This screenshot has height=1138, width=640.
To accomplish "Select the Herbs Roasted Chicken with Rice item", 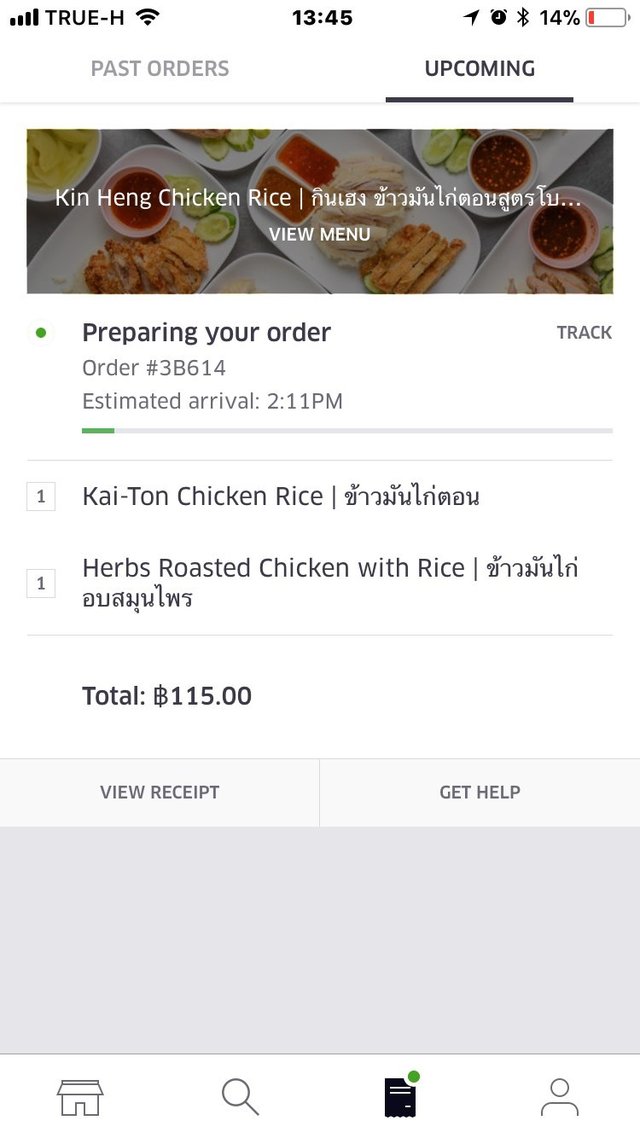I will tap(330, 583).
